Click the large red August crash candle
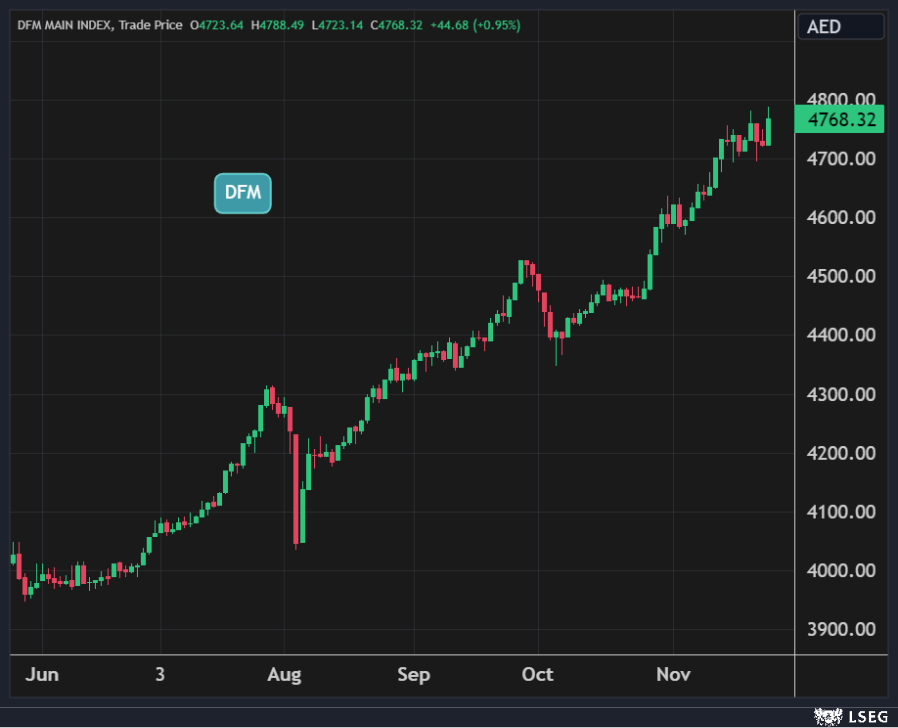 296,489
